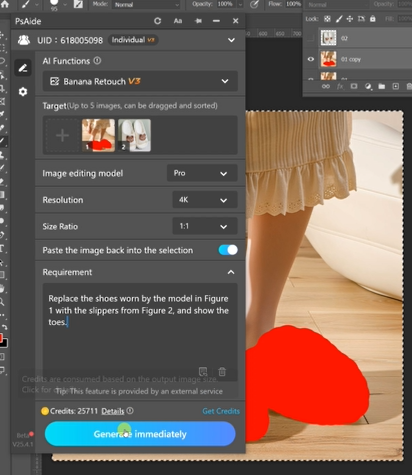Click the pin panel icon
The width and height of the screenshot is (412, 475).
pos(198,21)
